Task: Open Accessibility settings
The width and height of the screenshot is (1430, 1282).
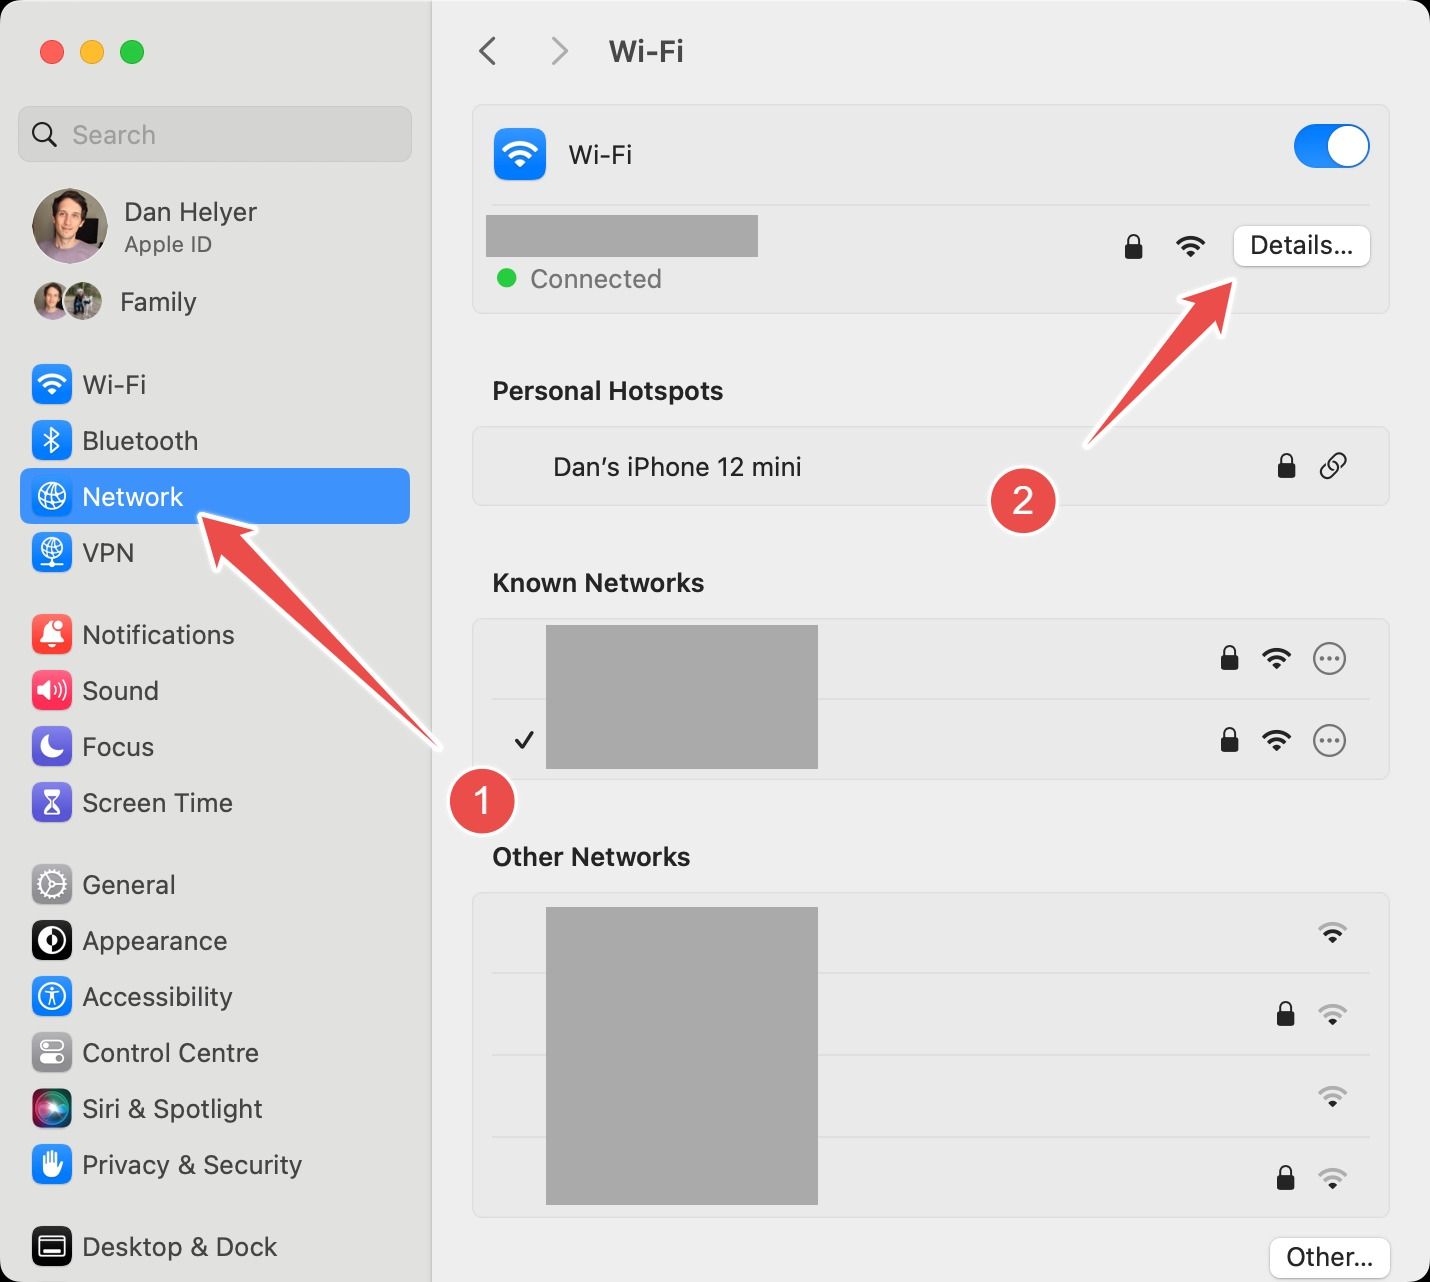Action: click(x=214, y=996)
